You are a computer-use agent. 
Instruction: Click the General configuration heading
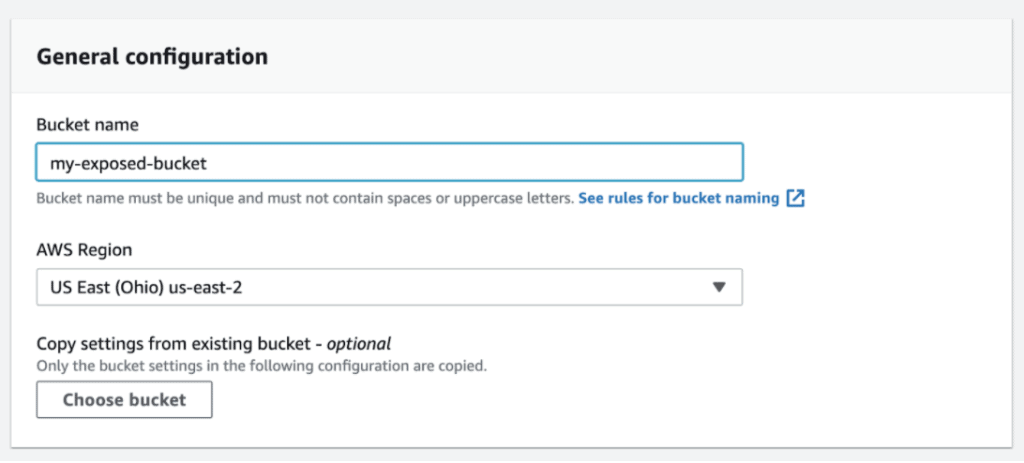[x=152, y=56]
